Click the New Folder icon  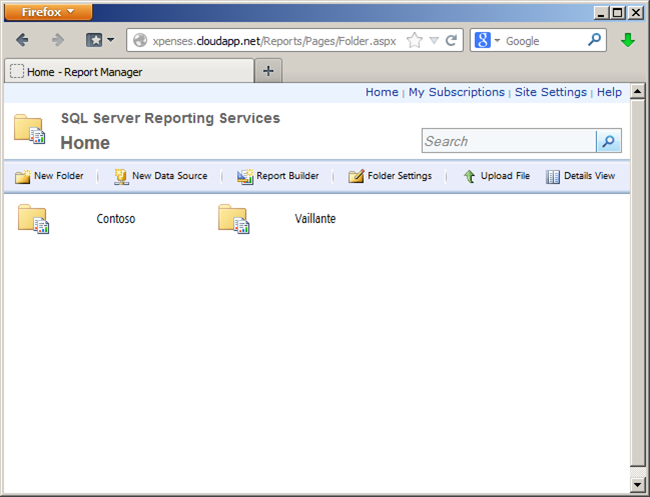(x=23, y=177)
